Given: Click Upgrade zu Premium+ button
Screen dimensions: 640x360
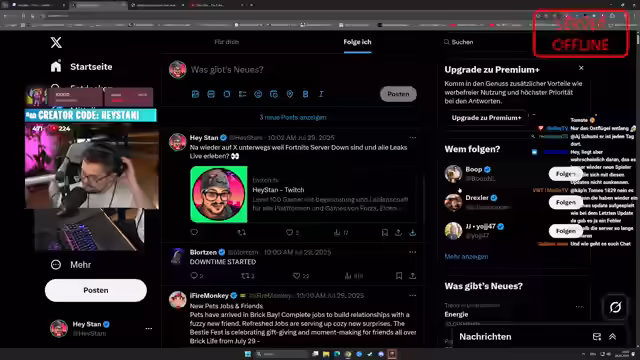Looking at the screenshot, I should coord(486,118).
